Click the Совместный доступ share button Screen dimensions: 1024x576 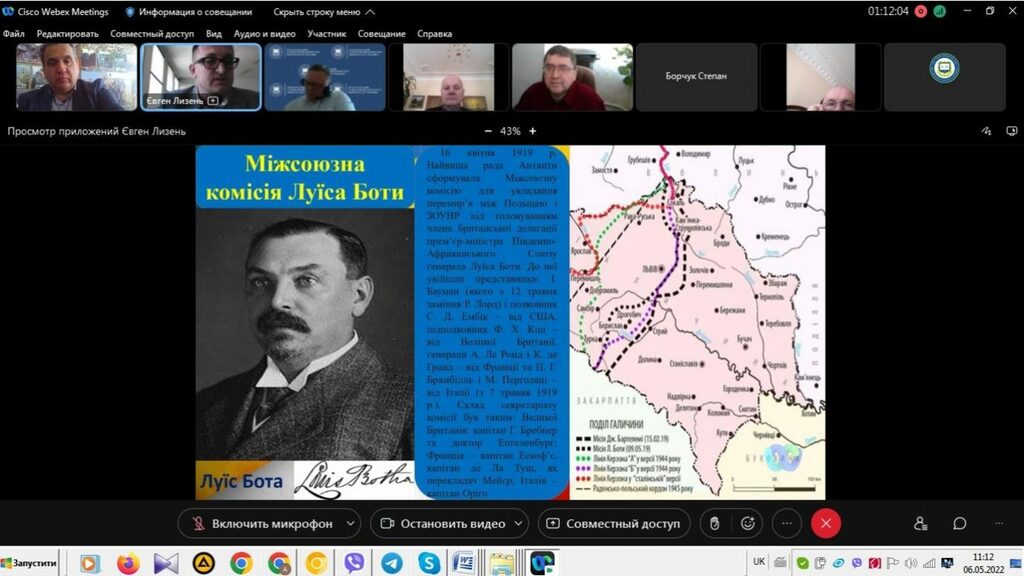click(x=613, y=523)
